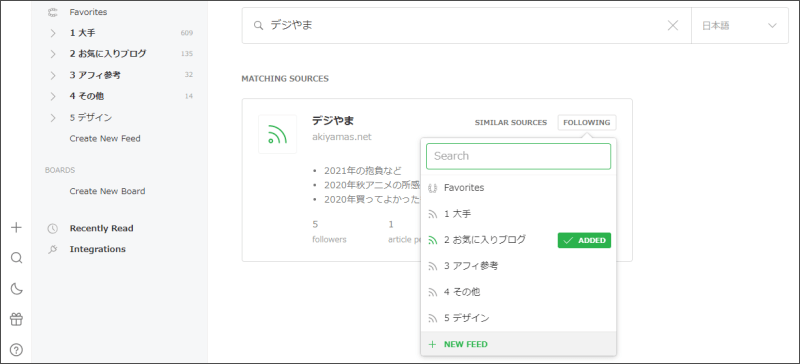
Task: Open search via magnifier icon in left rail
Action: tap(16, 258)
